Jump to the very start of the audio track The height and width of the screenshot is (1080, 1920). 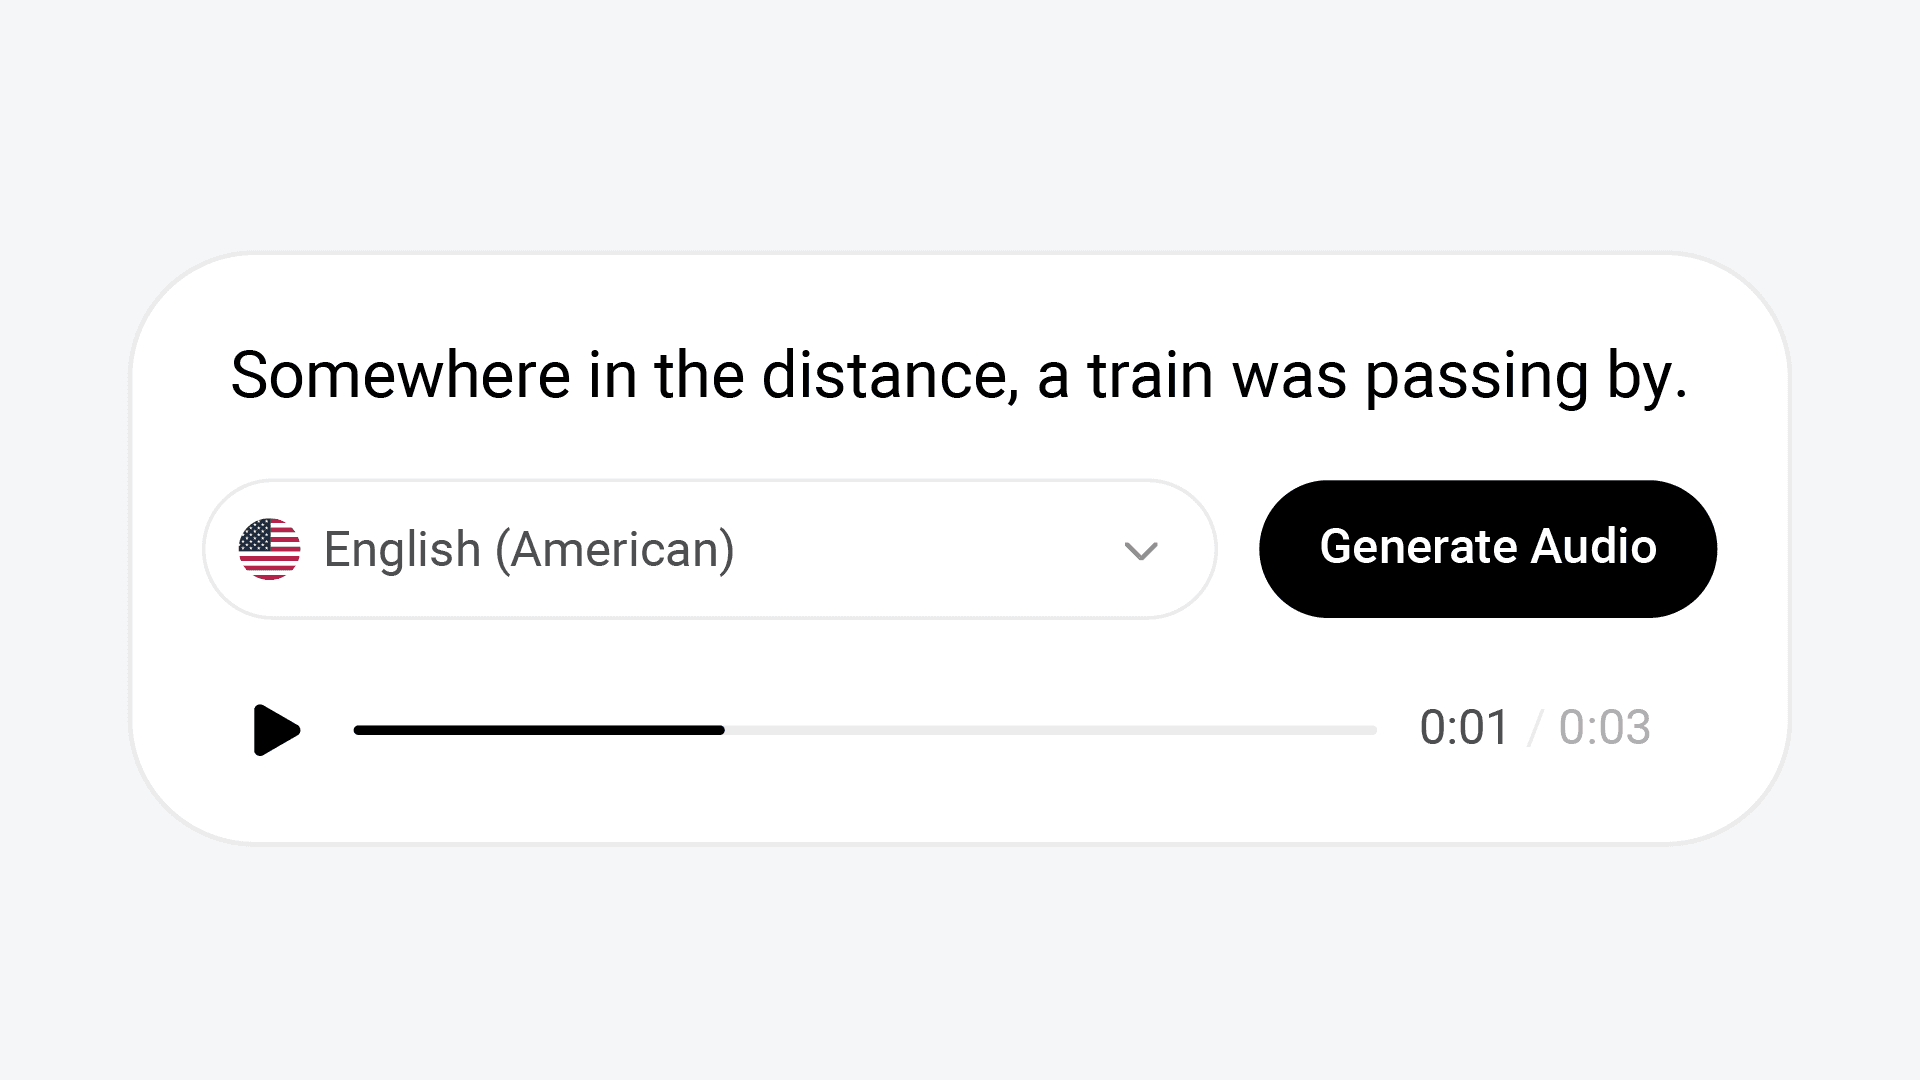tap(357, 730)
